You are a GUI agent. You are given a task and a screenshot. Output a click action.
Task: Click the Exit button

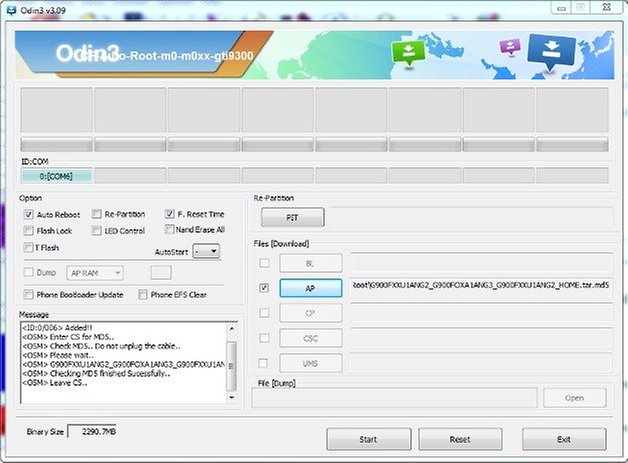pyautogui.click(x=564, y=439)
